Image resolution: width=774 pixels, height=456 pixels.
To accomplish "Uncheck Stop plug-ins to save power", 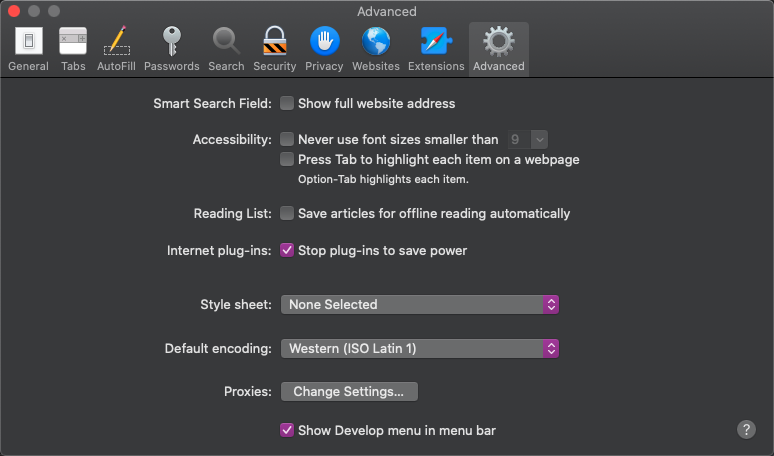I will 287,250.
